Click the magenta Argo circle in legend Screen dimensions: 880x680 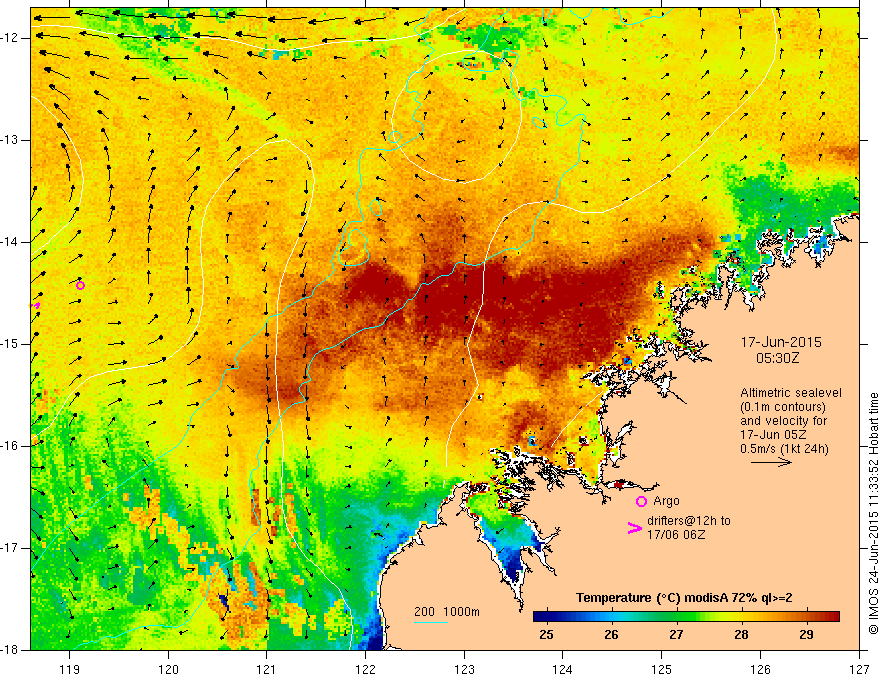pyautogui.click(x=641, y=501)
